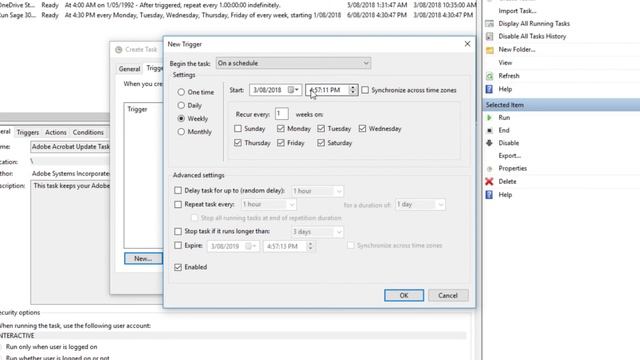Select the Weekly radio button
This screenshot has height=360, width=640.
click(x=181, y=118)
